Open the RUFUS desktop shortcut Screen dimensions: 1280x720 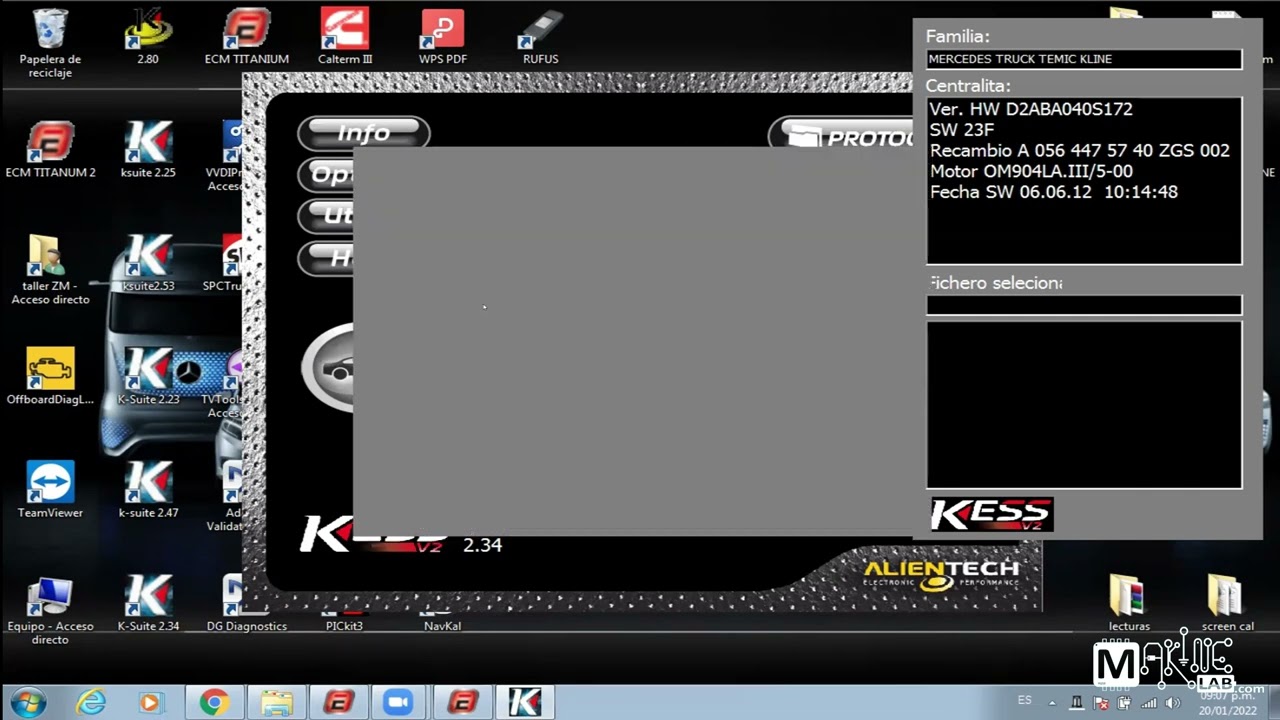coord(541,36)
